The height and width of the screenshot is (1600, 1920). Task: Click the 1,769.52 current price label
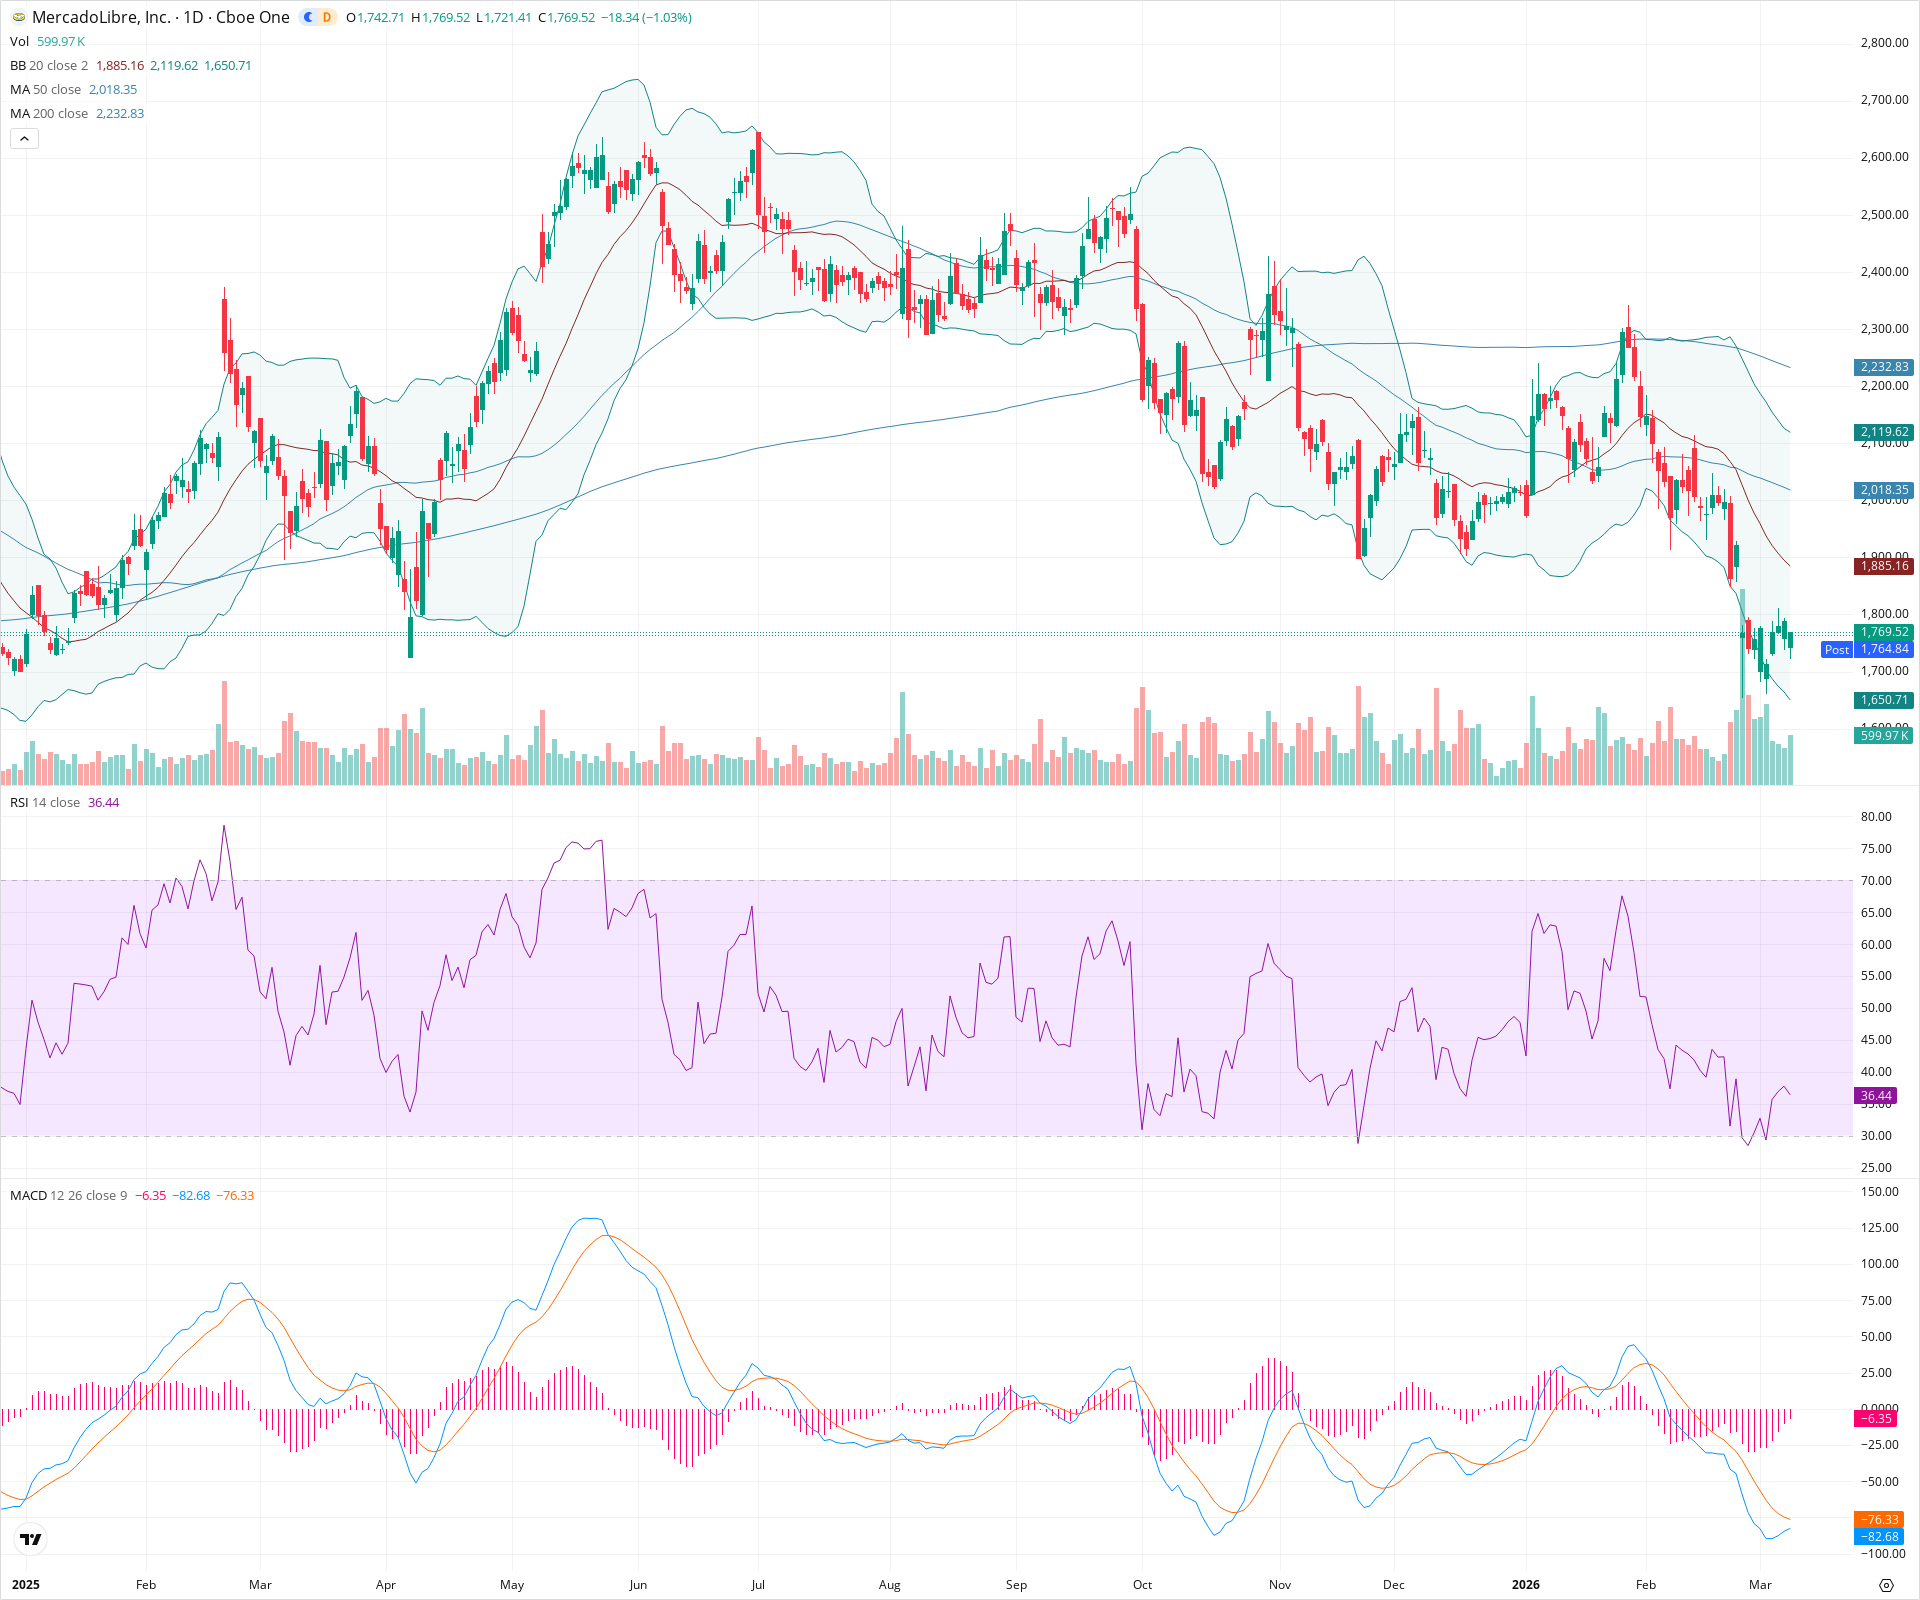[x=1884, y=632]
